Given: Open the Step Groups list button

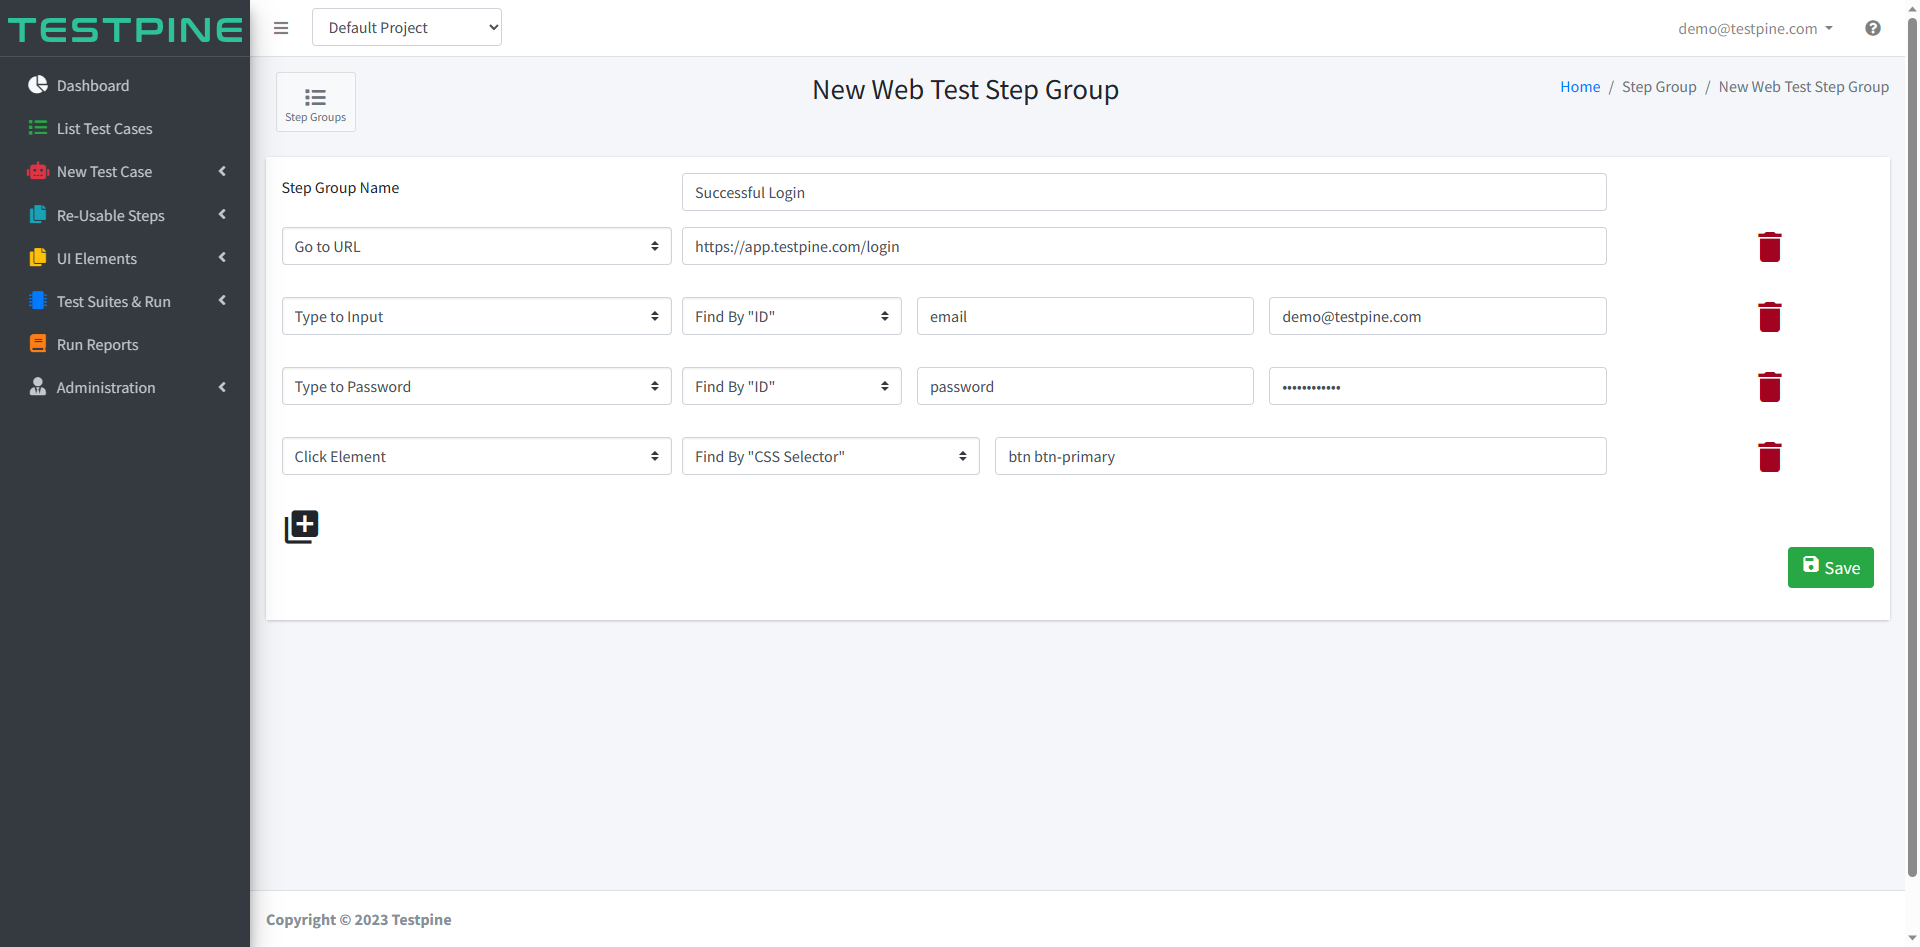Looking at the screenshot, I should (x=316, y=102).
